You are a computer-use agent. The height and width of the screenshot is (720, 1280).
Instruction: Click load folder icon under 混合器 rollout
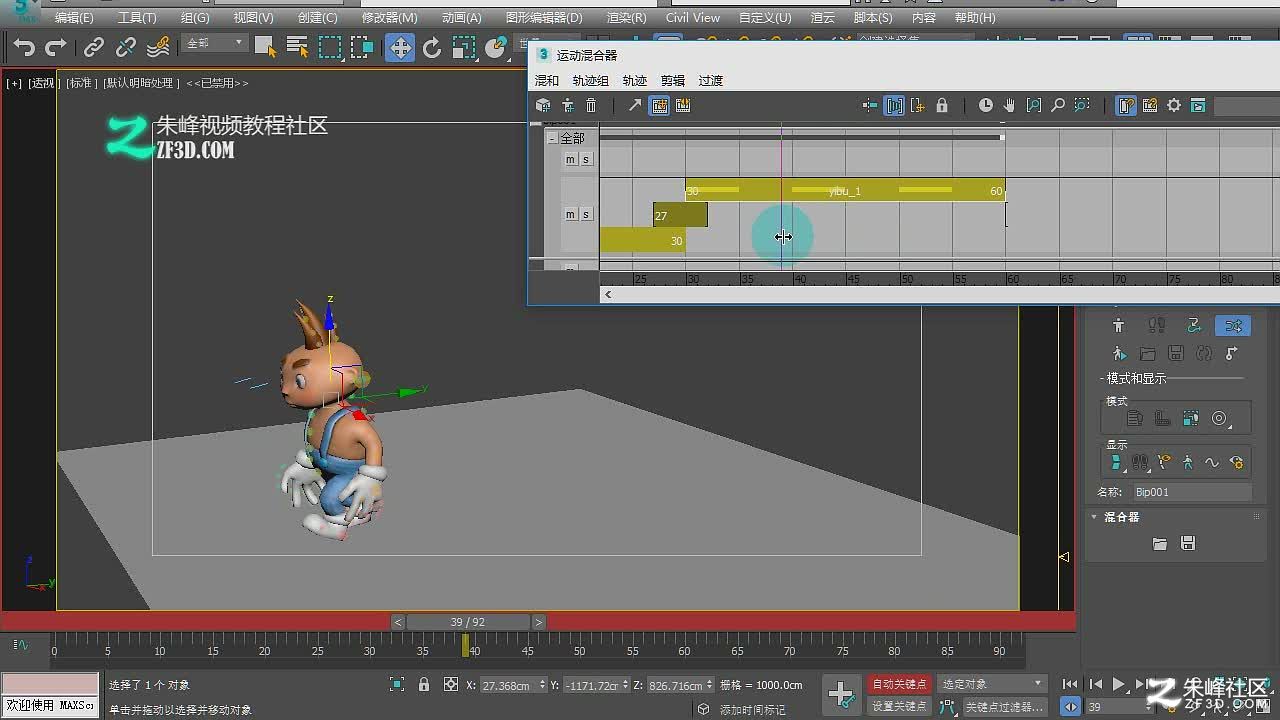tap(1160, 543)
